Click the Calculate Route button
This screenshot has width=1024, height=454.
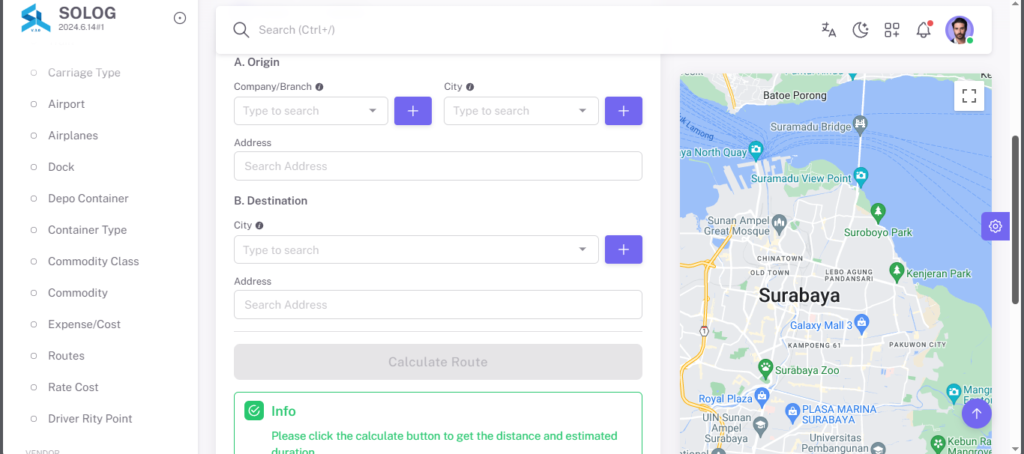point(438,362)
